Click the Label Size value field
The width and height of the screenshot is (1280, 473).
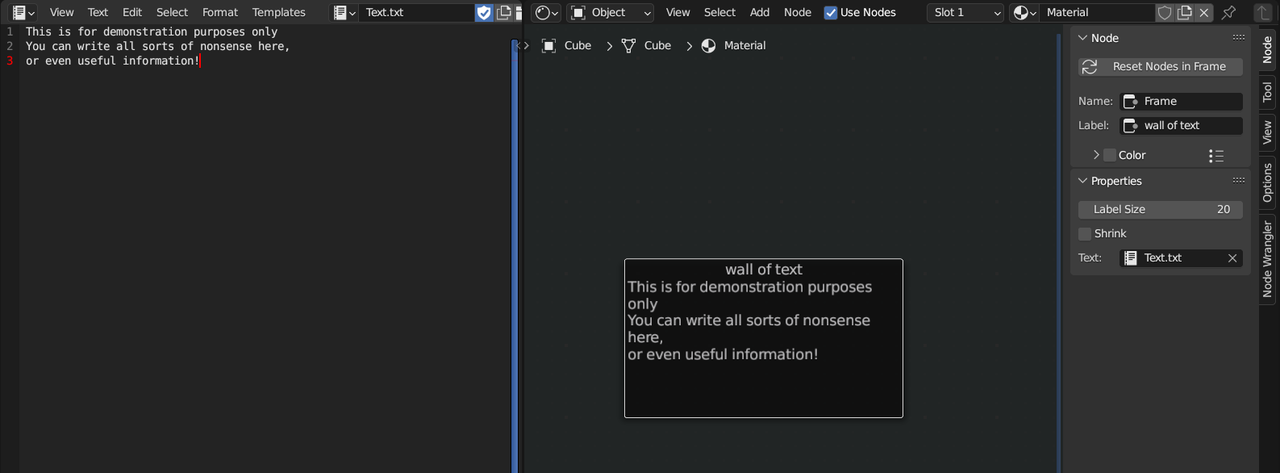point(1160,209)
